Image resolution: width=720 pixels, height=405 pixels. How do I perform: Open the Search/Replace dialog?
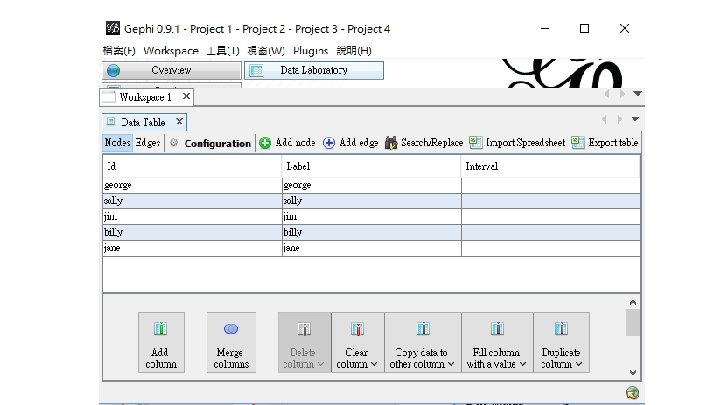(x=432, y=143)
